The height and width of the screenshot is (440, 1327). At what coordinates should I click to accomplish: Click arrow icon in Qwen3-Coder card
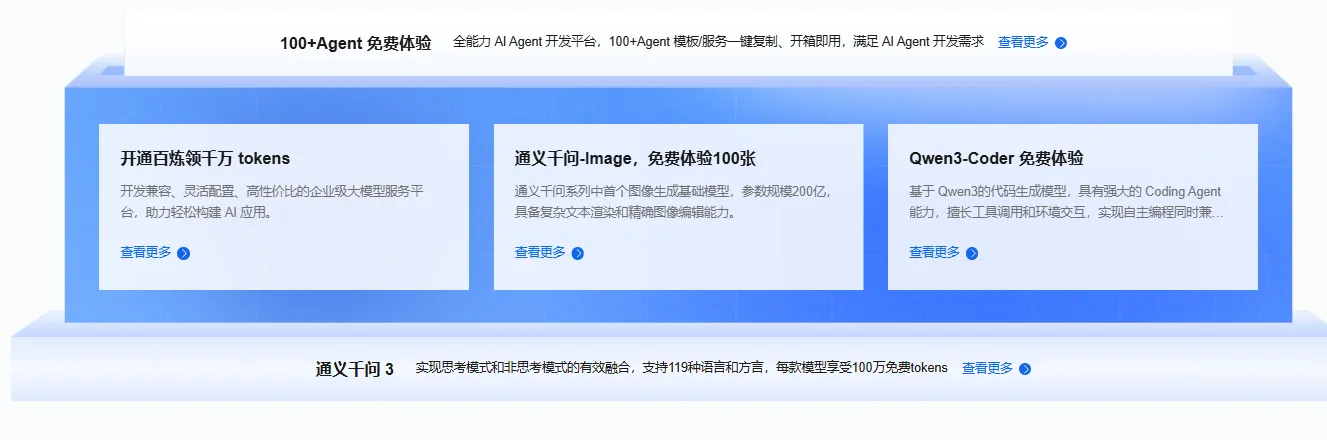click(x=972, y=253)
